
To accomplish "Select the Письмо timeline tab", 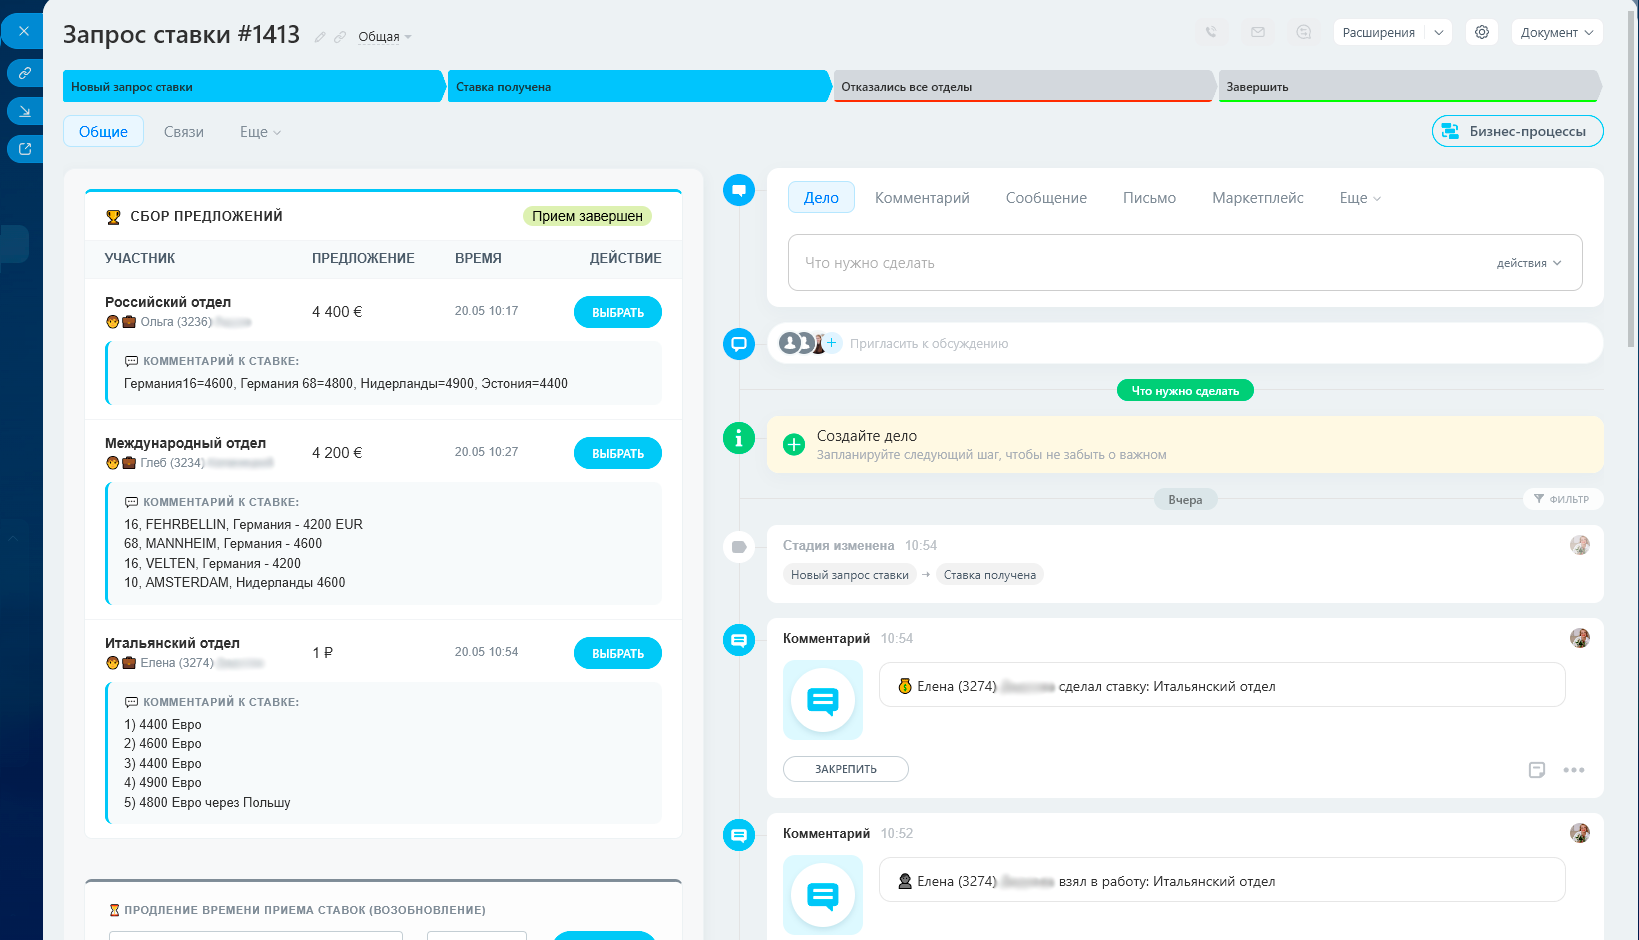I will point(1149,198).
